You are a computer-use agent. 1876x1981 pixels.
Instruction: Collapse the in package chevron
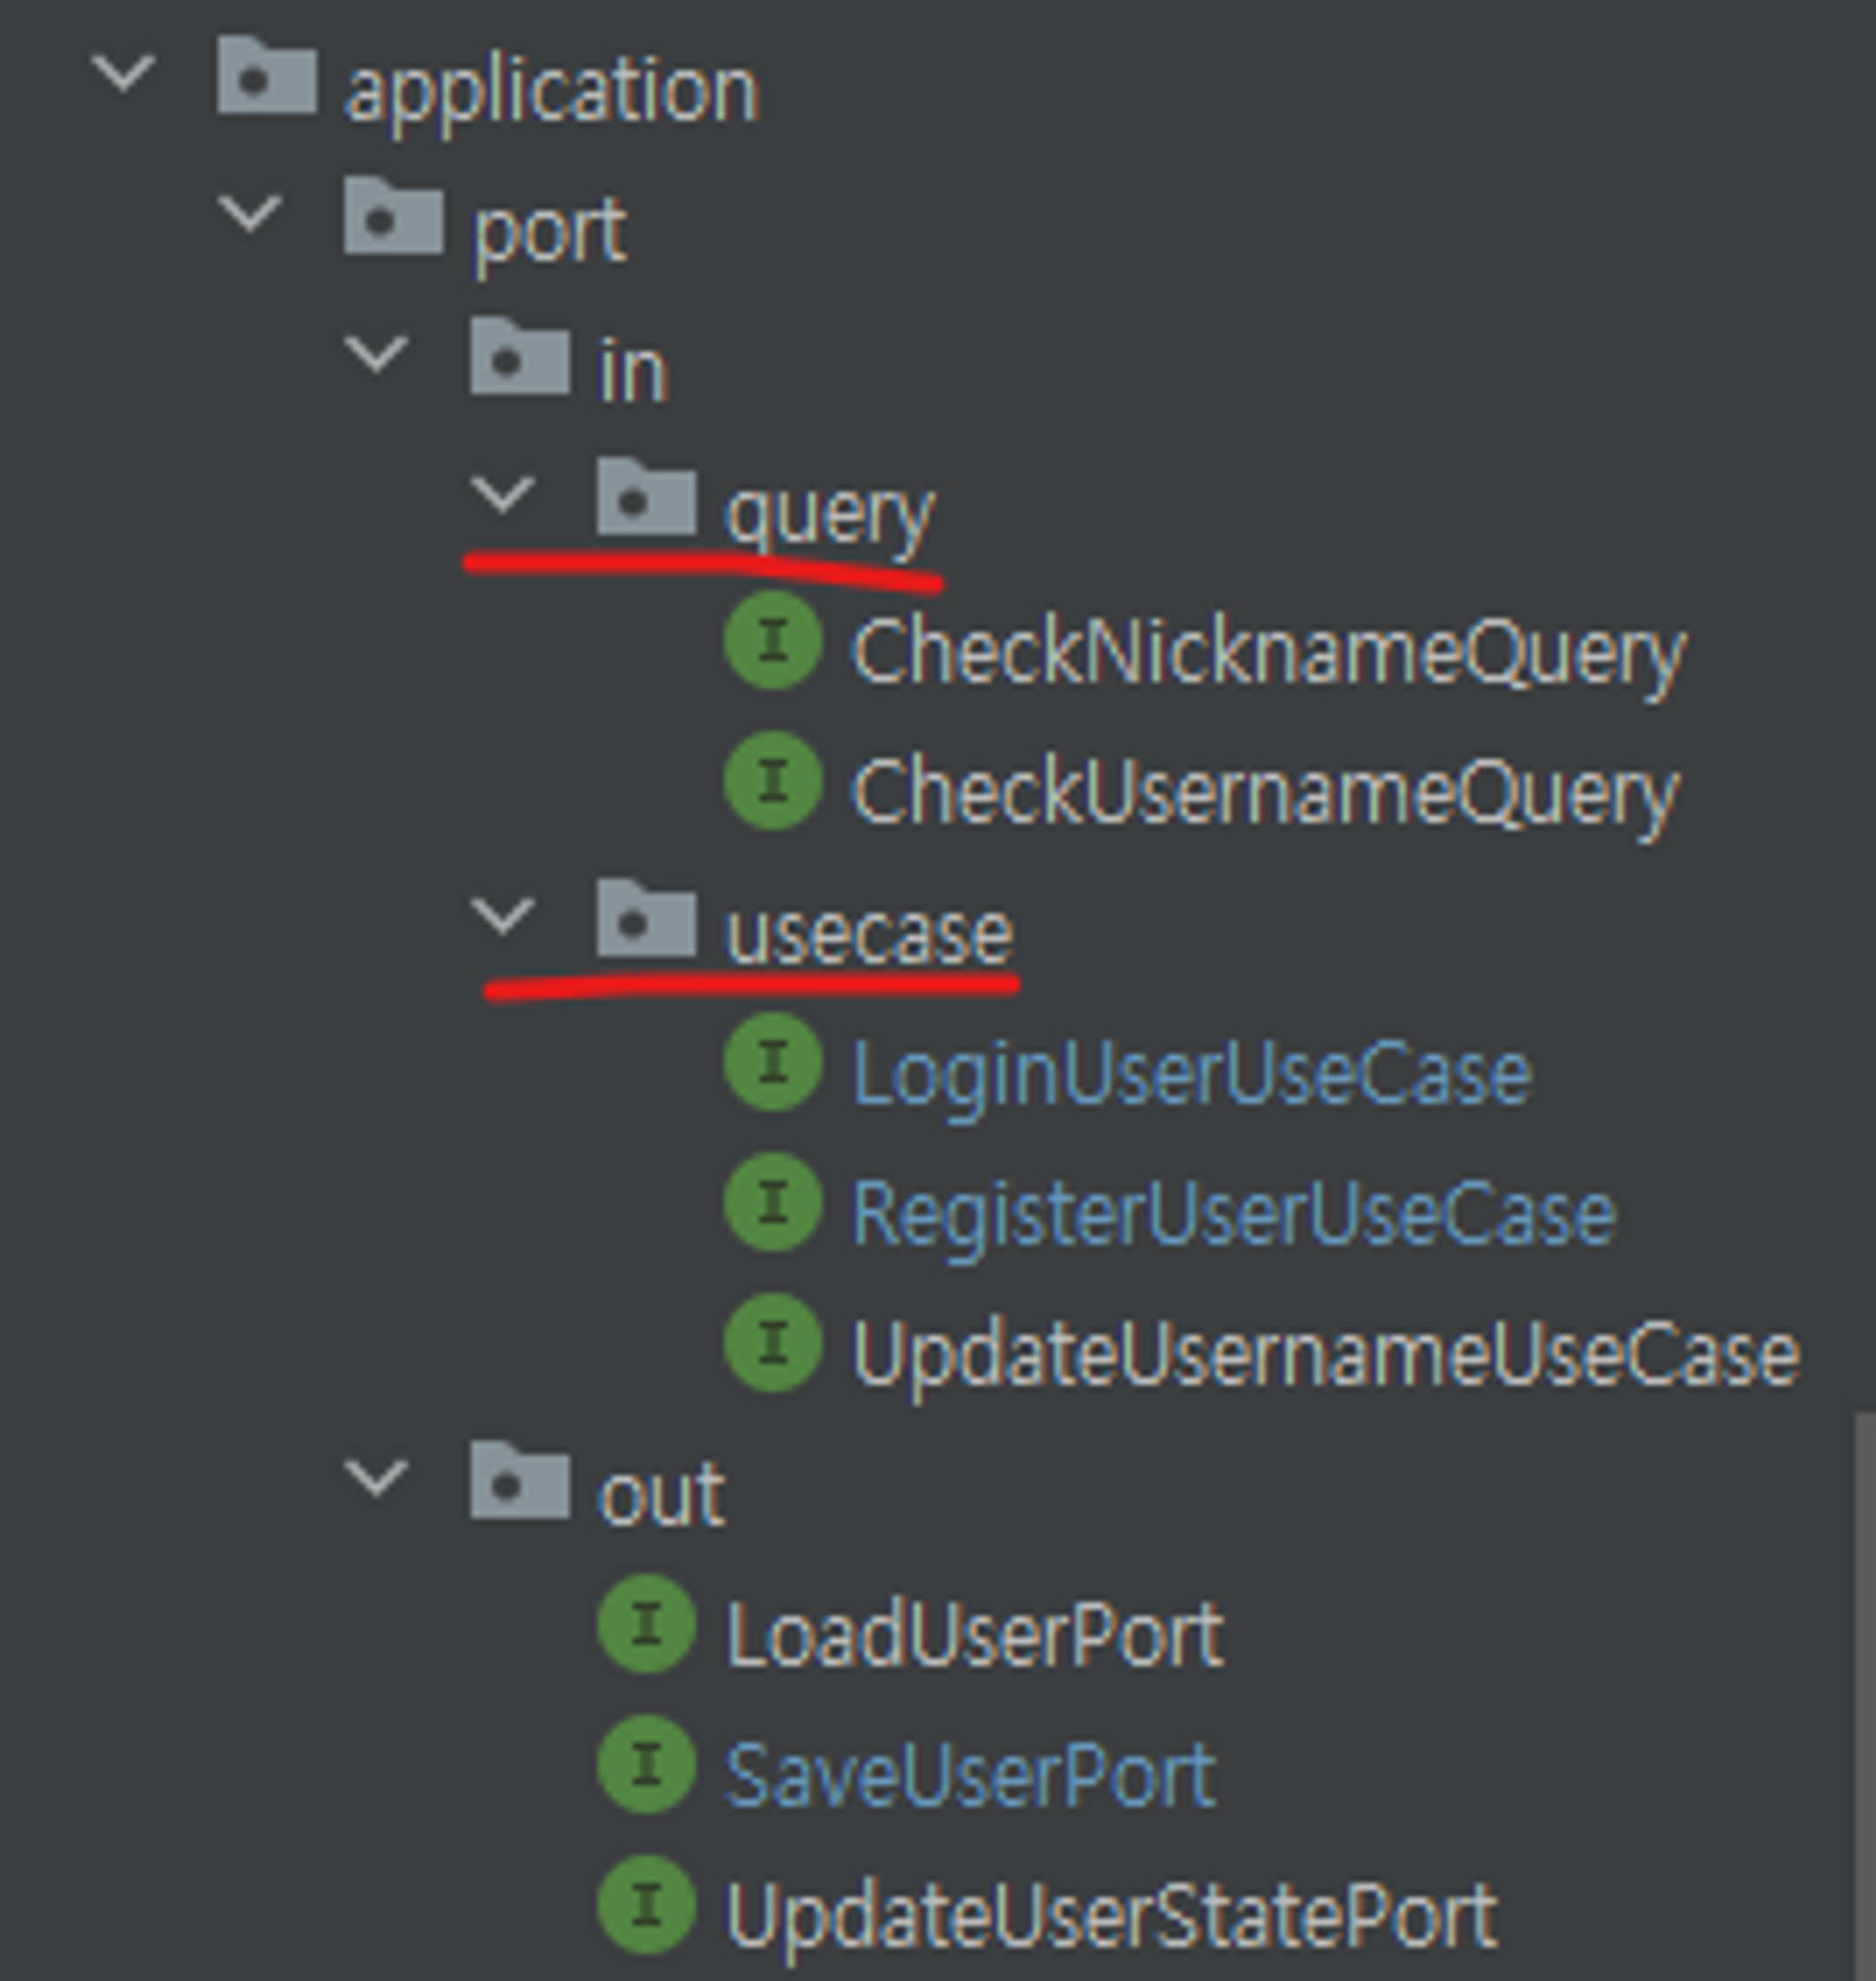[x=376, y=355]
